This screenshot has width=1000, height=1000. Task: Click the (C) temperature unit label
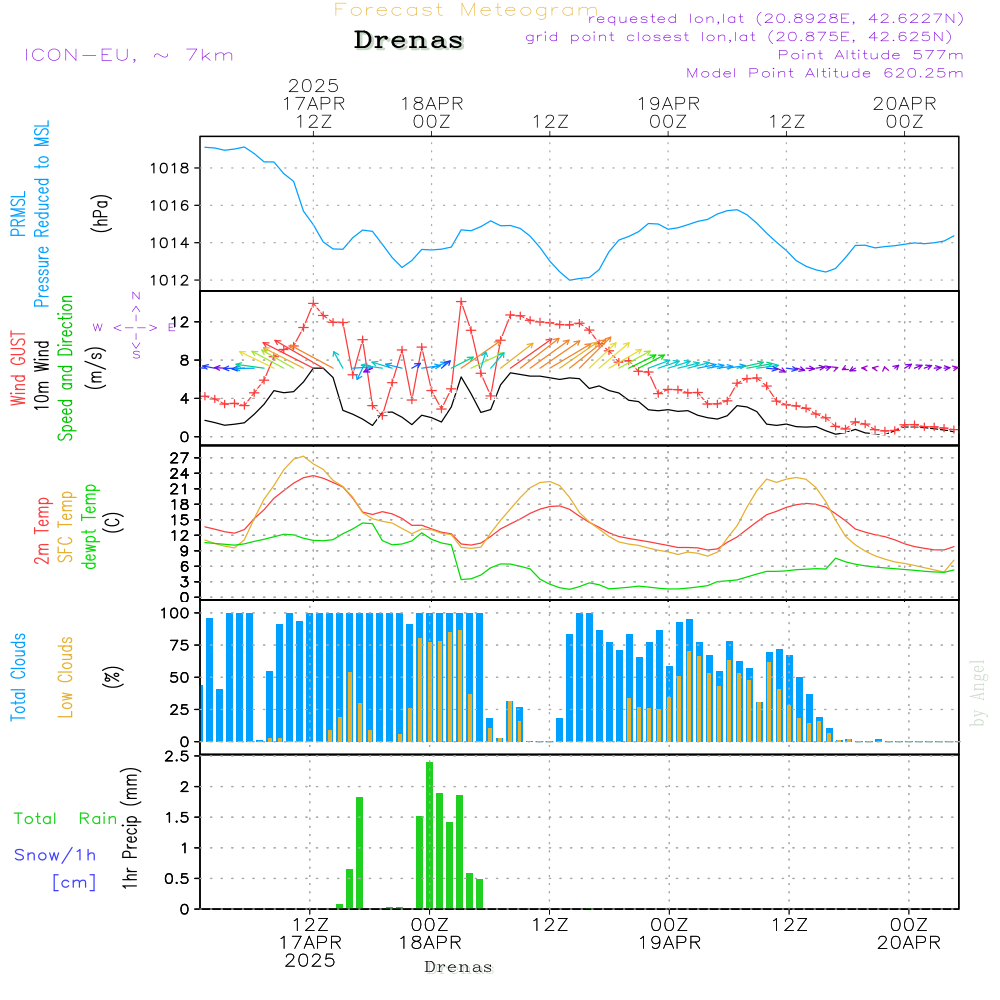tap(113, 523)
